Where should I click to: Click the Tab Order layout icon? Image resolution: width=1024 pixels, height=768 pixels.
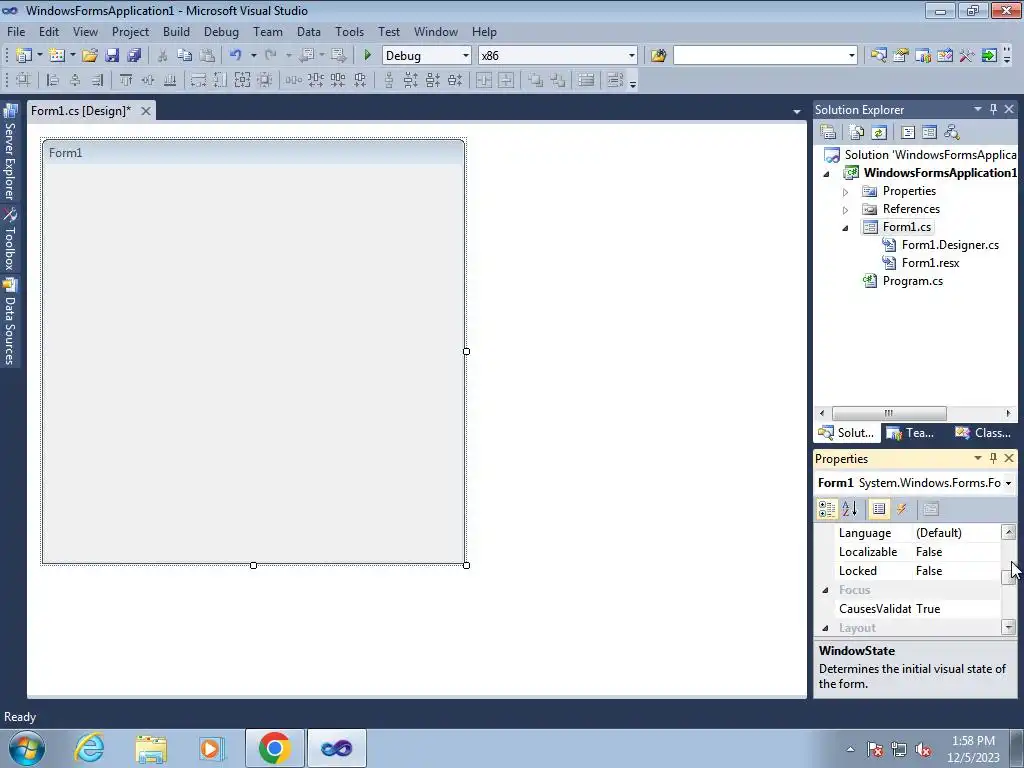pos(615,80)
